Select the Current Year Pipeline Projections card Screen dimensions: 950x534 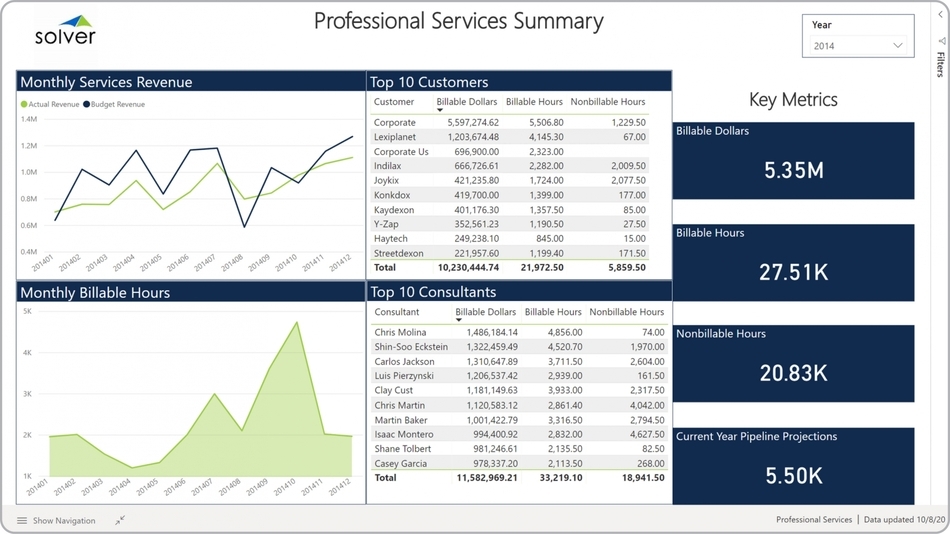(x=793, y=466)
